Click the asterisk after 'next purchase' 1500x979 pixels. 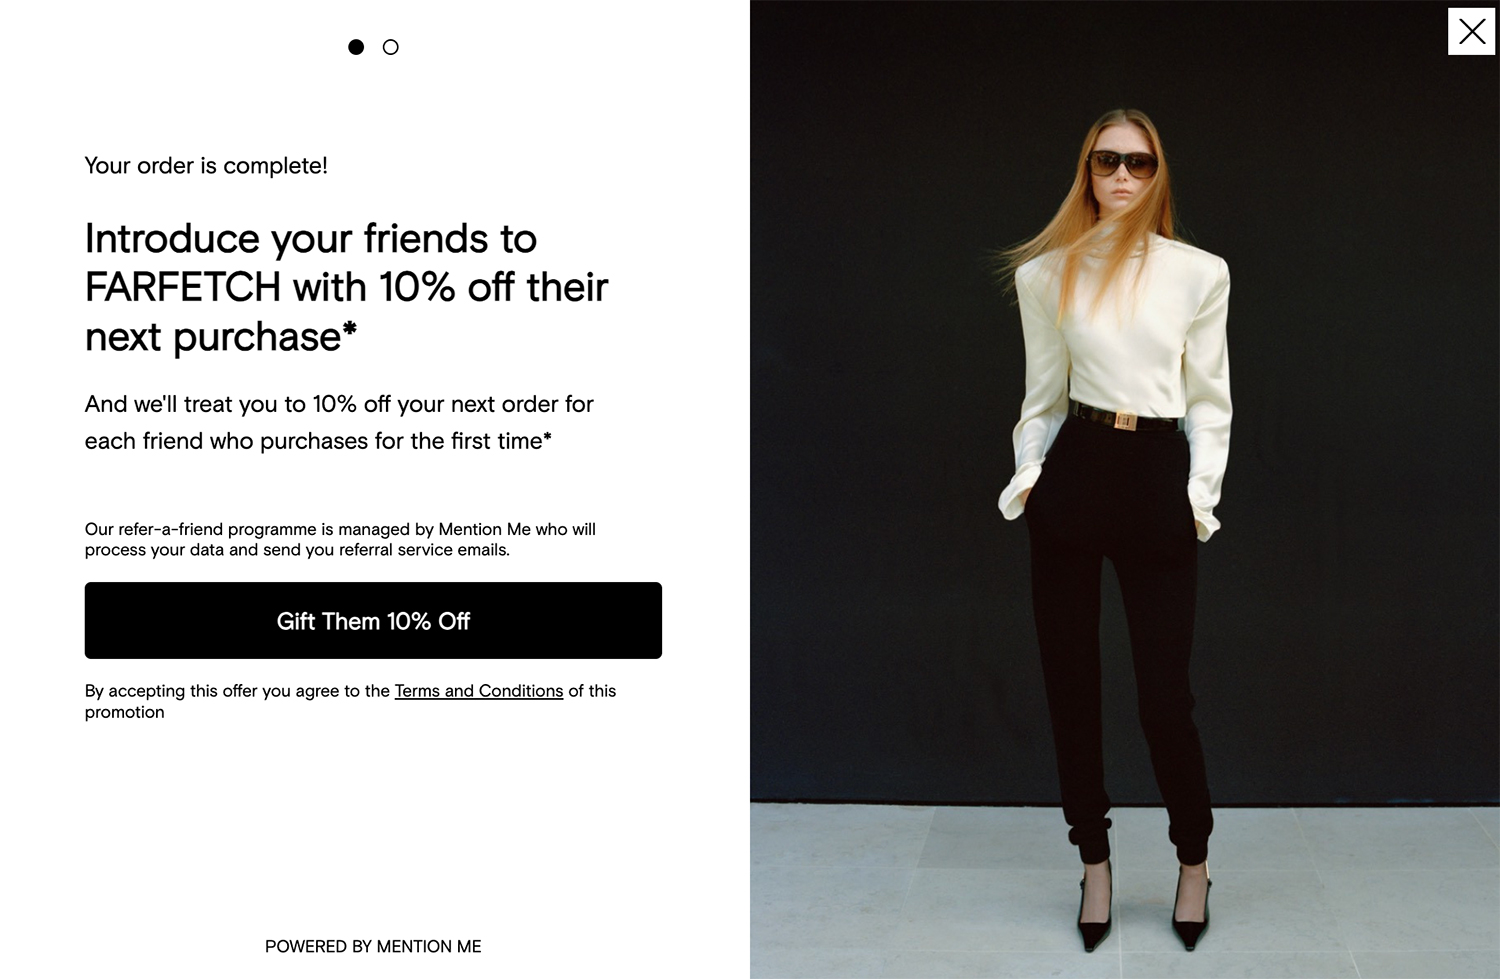(350, 328)
